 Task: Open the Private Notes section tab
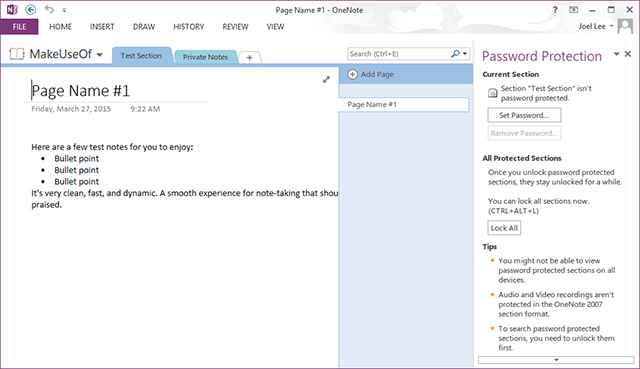coord(205,57)
